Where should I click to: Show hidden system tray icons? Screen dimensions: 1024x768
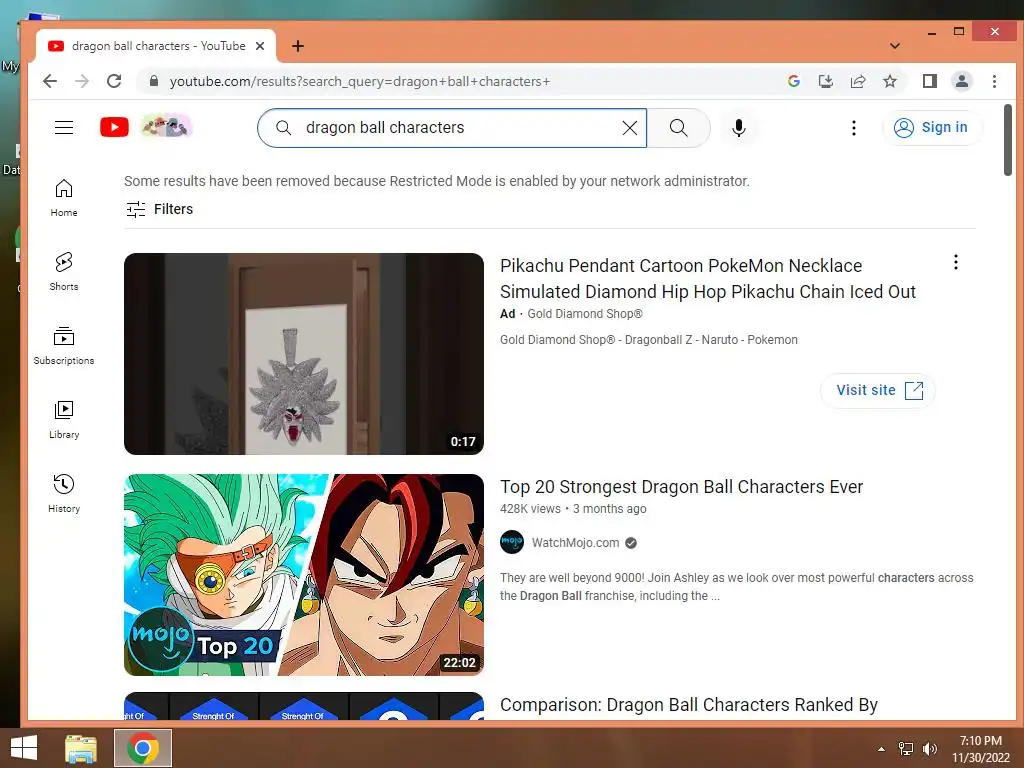coord(882,749)
